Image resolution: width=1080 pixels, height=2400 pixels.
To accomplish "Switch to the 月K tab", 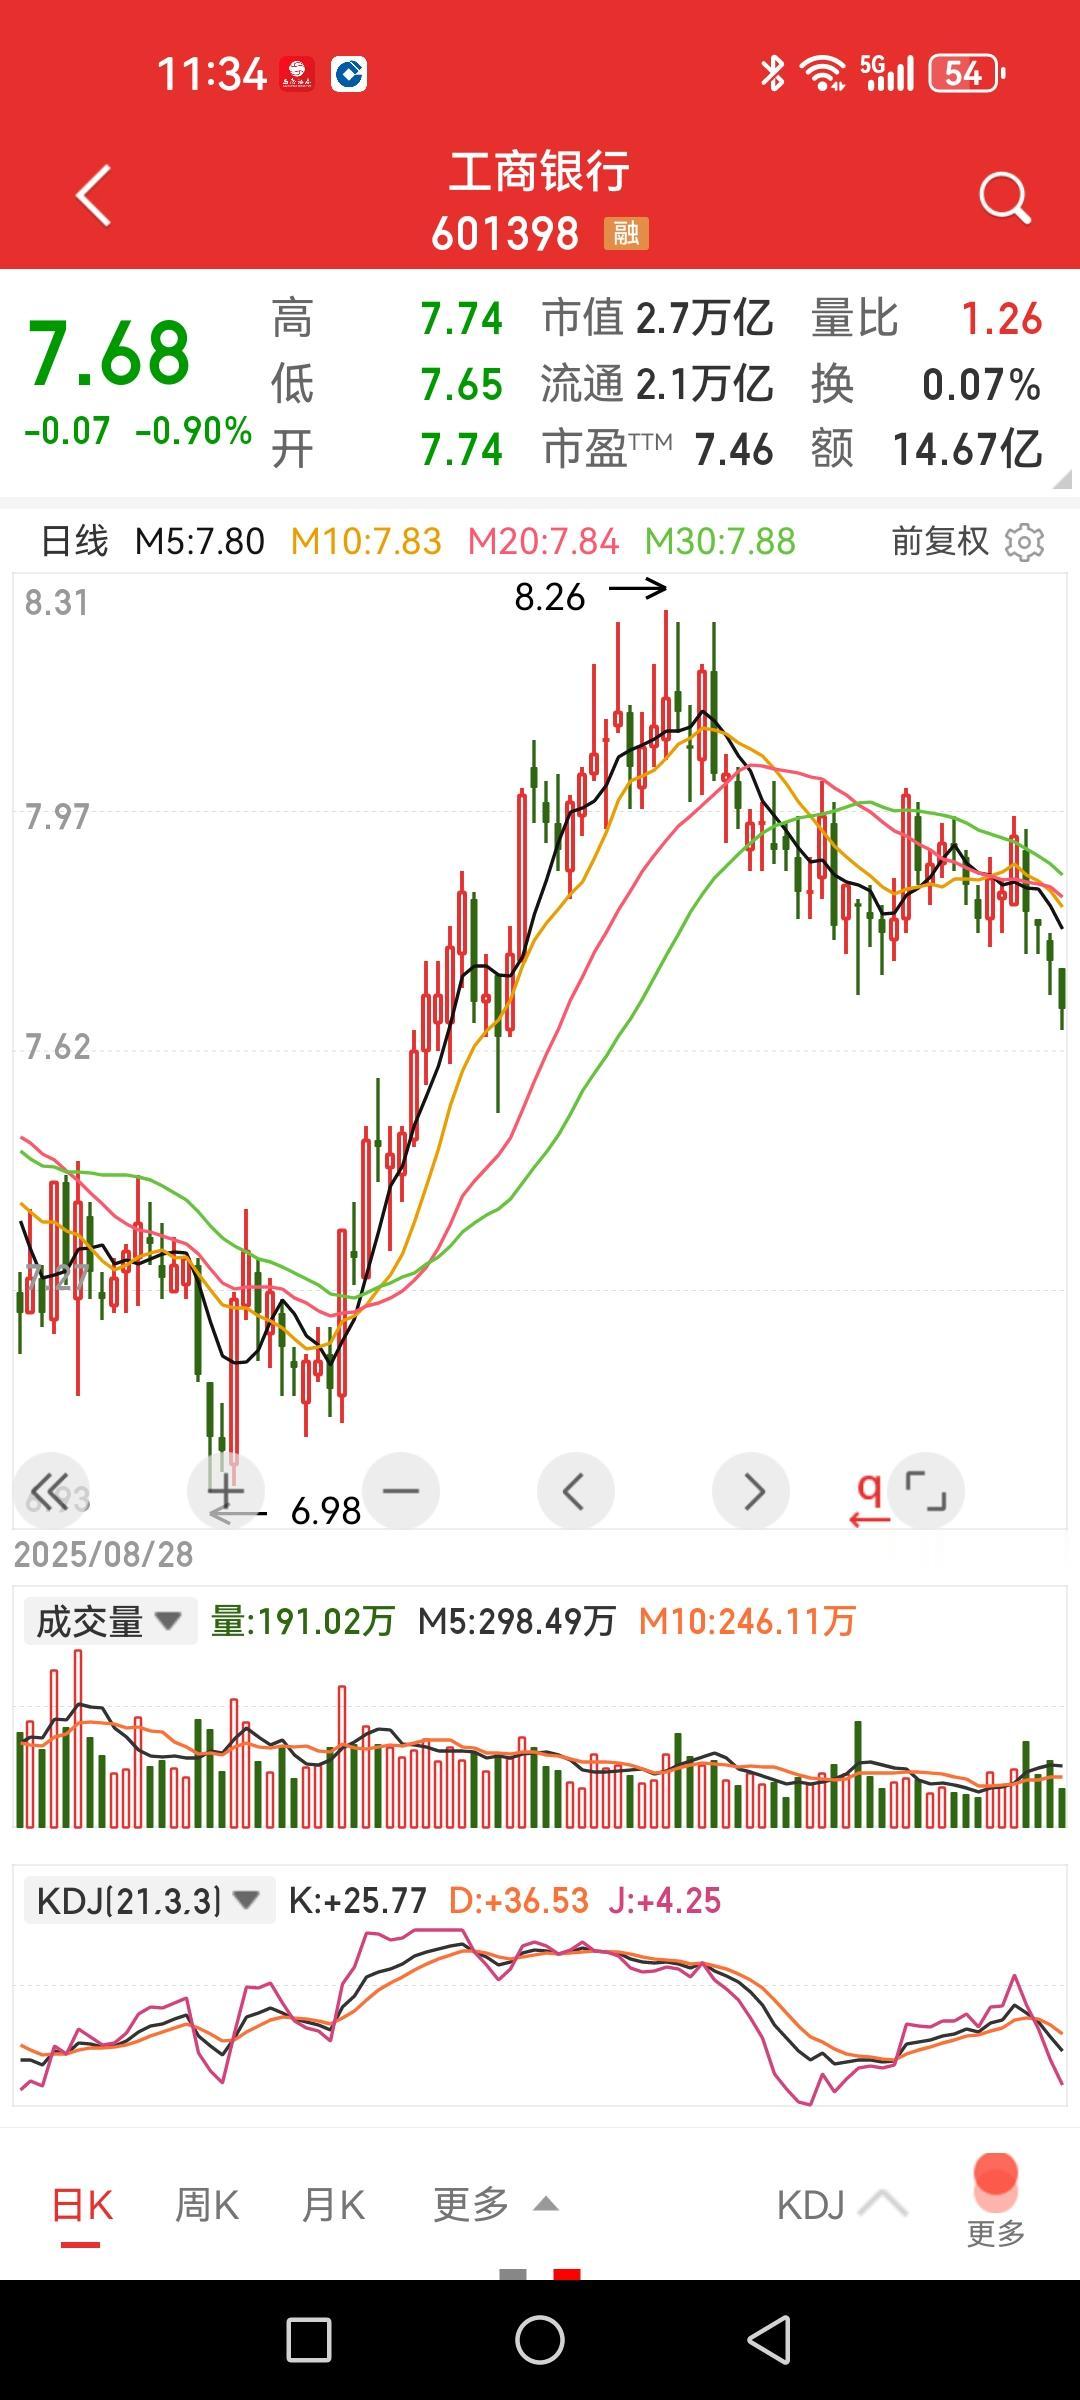I will [333, 2205].
